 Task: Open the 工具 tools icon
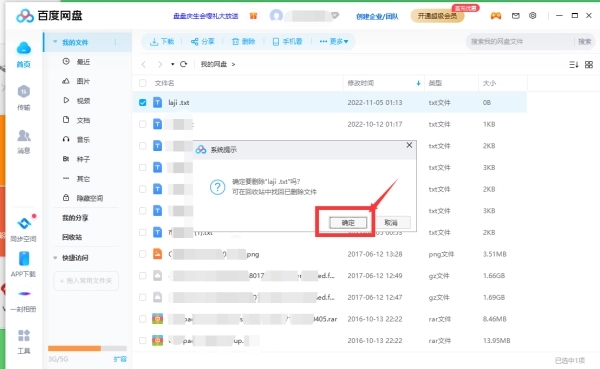[23, 341]
